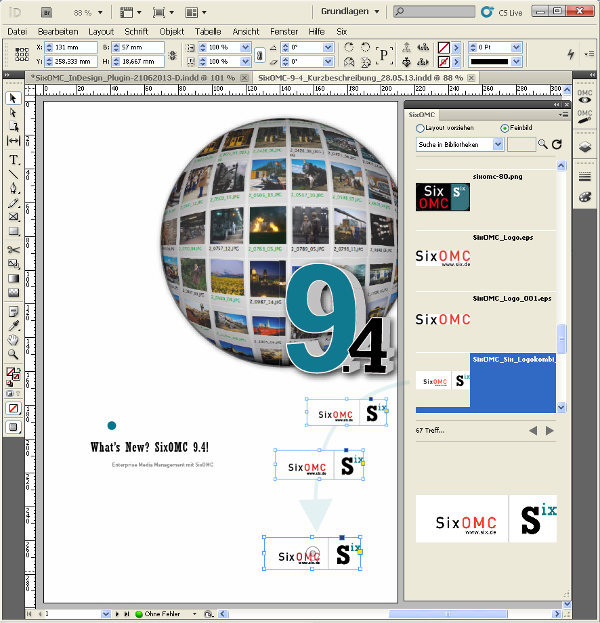Select the Gradient Swatch tool
Image resolution: width=600 pixels, height=623 pixels.
click(13, 278)
